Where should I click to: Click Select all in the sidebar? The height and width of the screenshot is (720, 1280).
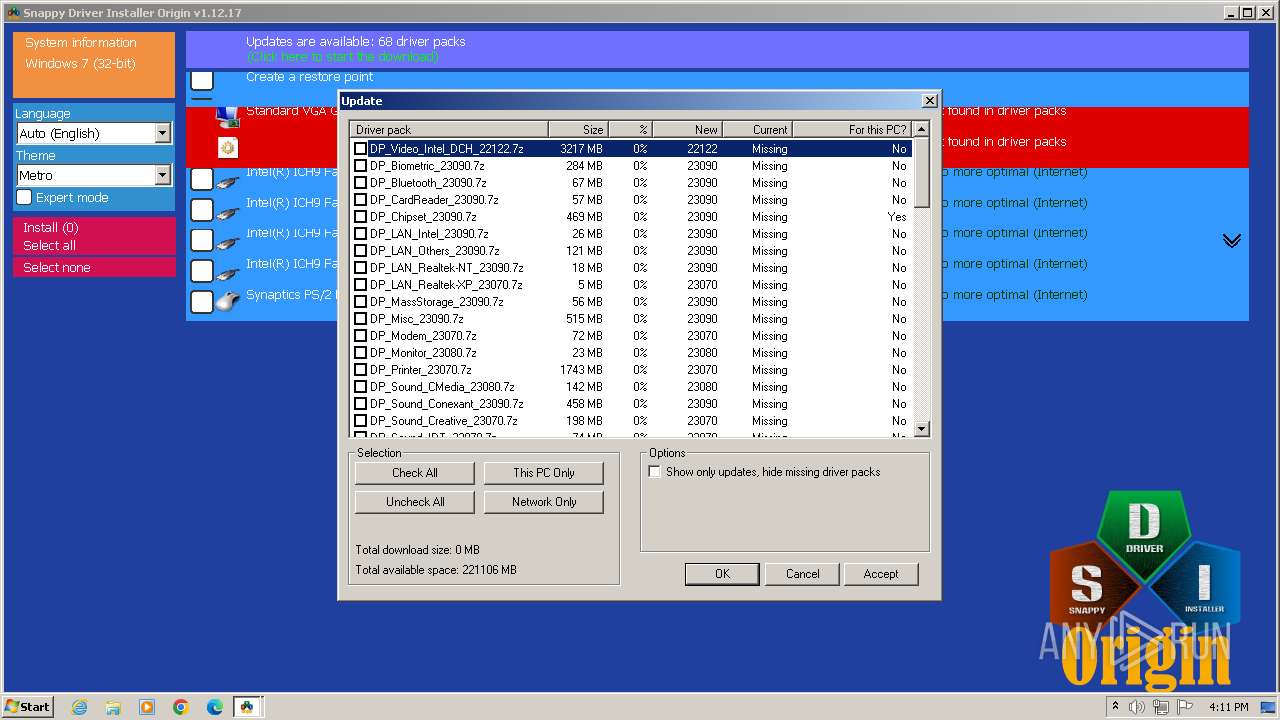(94, 246)
